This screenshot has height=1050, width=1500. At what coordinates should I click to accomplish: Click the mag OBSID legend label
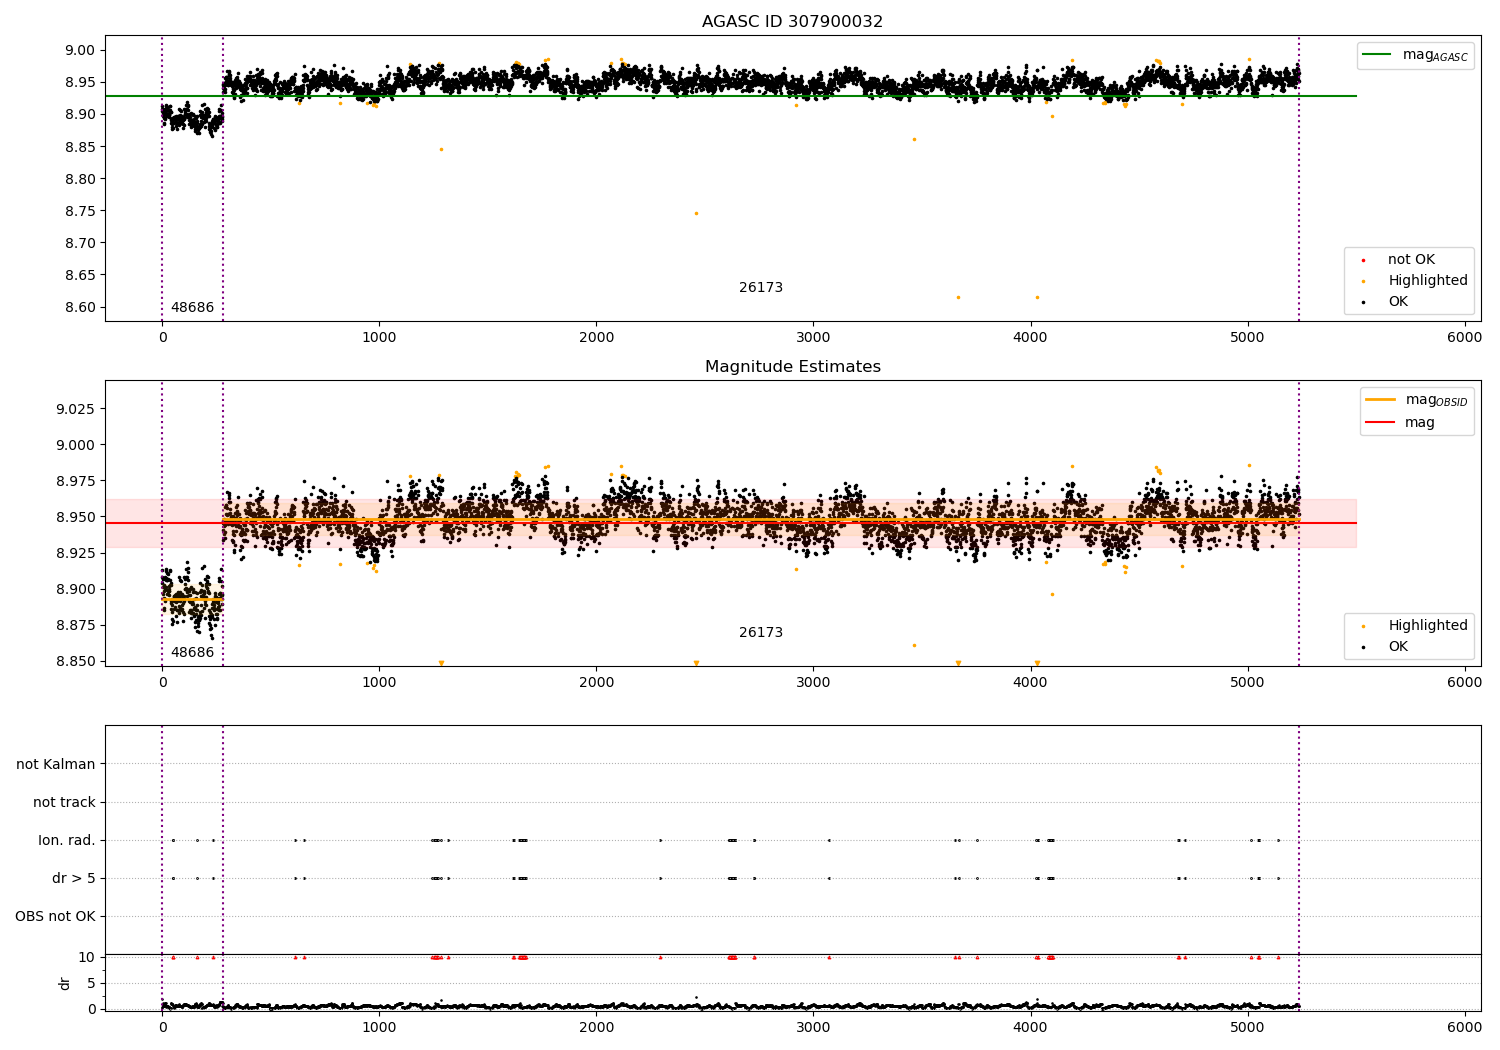coord(1436,400)
